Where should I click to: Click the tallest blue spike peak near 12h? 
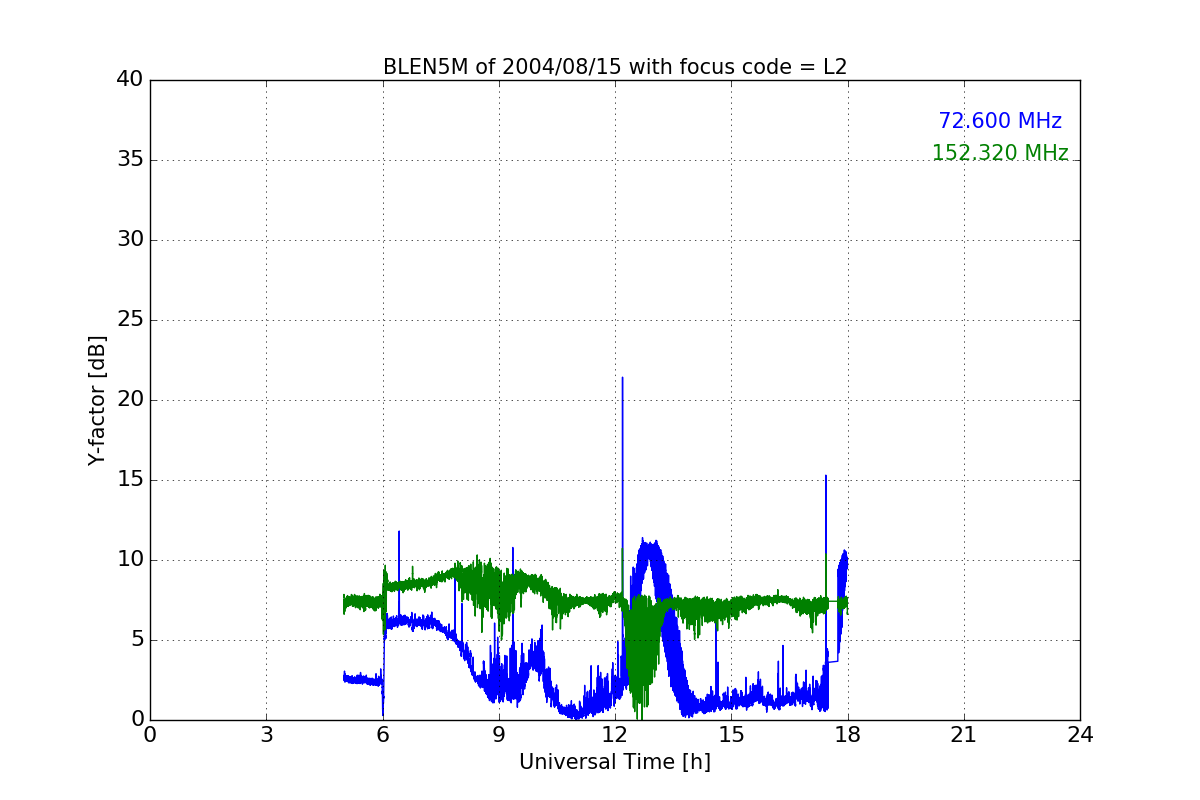click(622, 378)
